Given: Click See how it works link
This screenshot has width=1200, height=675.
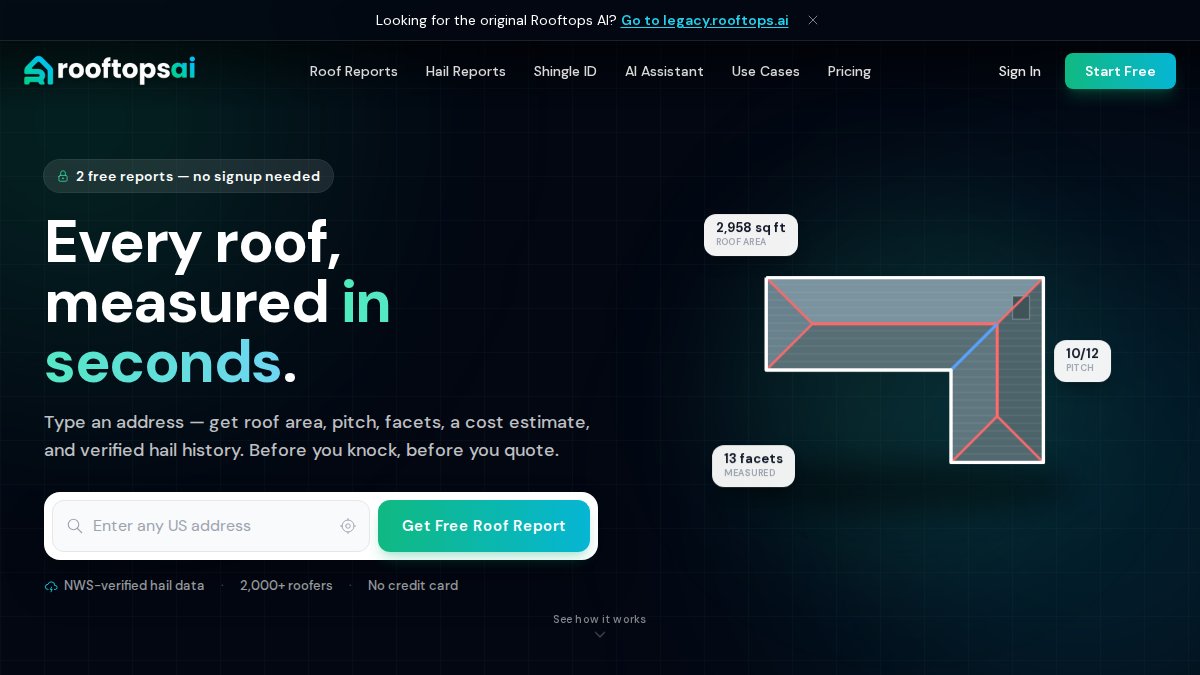Looking at the screenshot, I should [600, 619].
